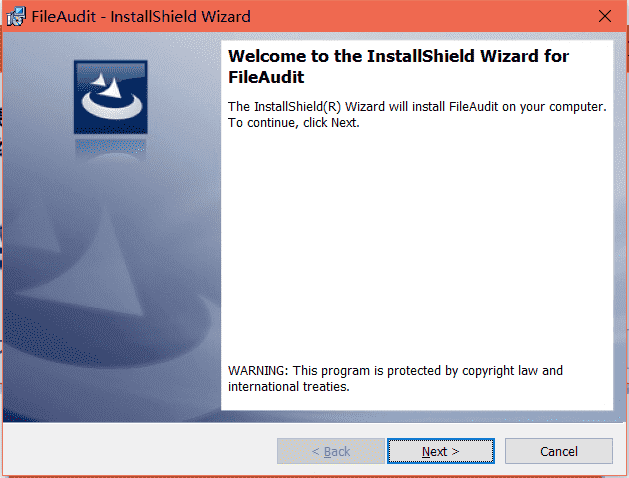Click the blue banner area above the logo

(x=111, y=46)
